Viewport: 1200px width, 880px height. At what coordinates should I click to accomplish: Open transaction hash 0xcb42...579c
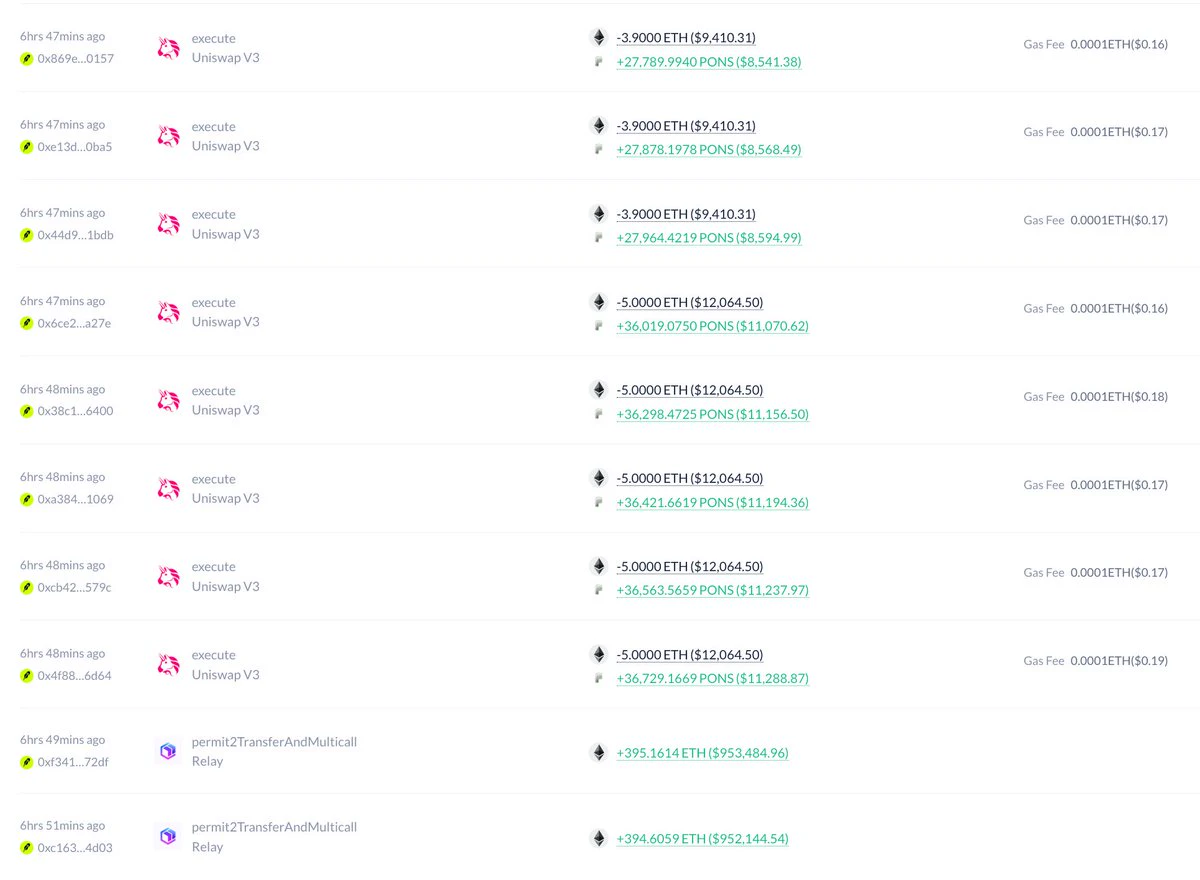(x=74, y=587)
